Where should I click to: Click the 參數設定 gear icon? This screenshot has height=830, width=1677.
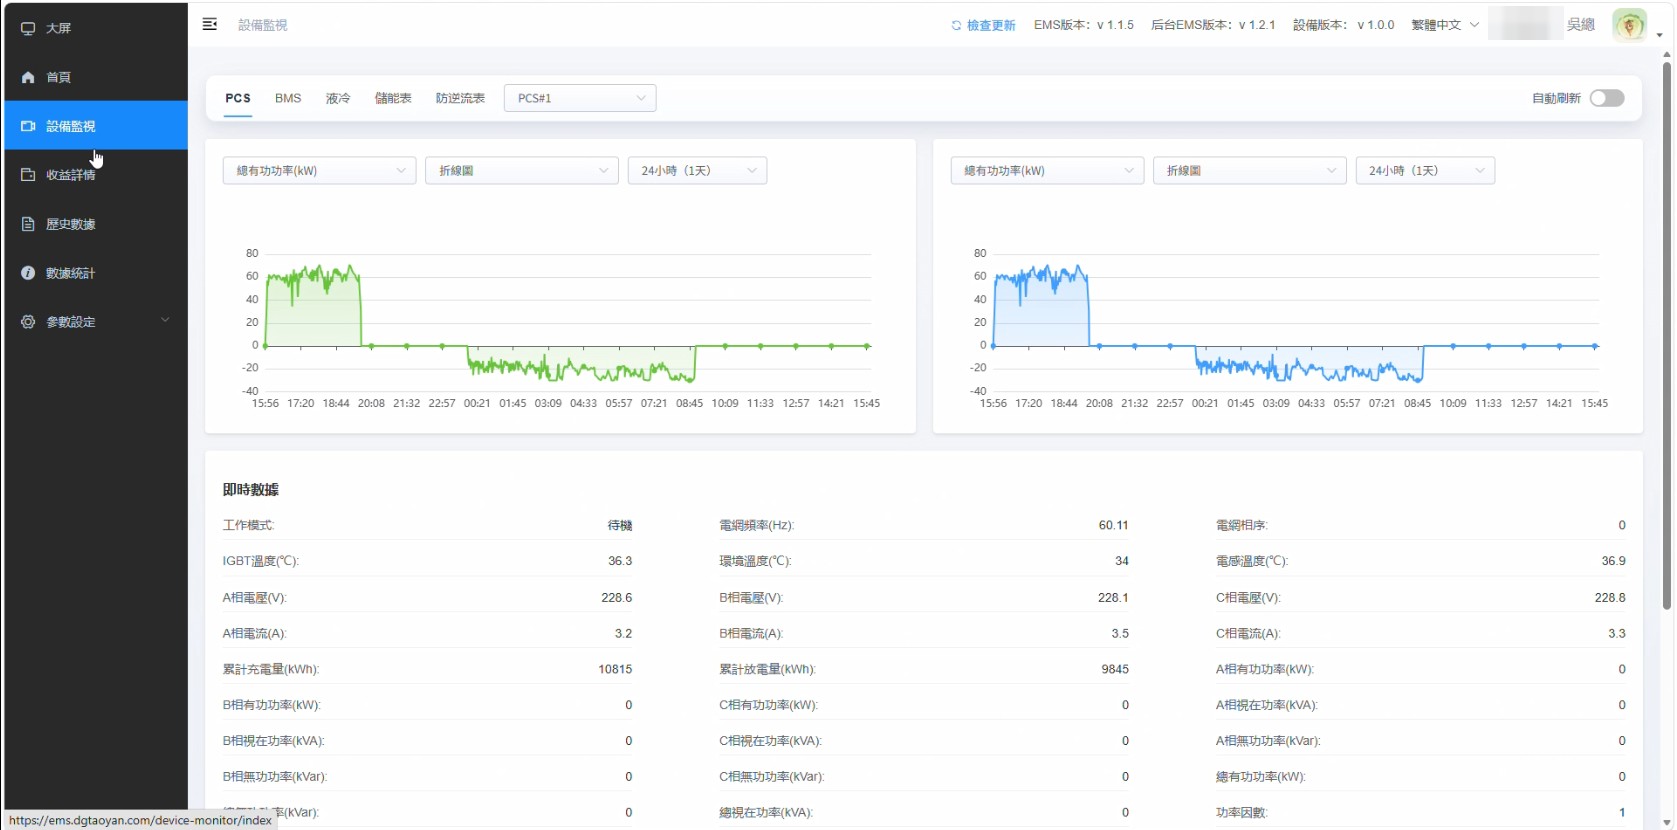point(28,322)
